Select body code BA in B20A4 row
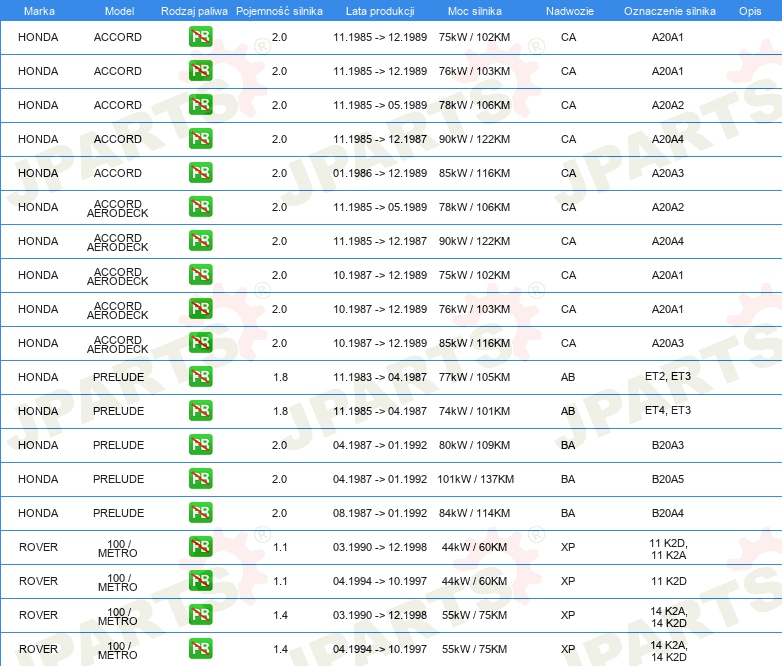Screen dimensions: 782x666 coord(568,513)
